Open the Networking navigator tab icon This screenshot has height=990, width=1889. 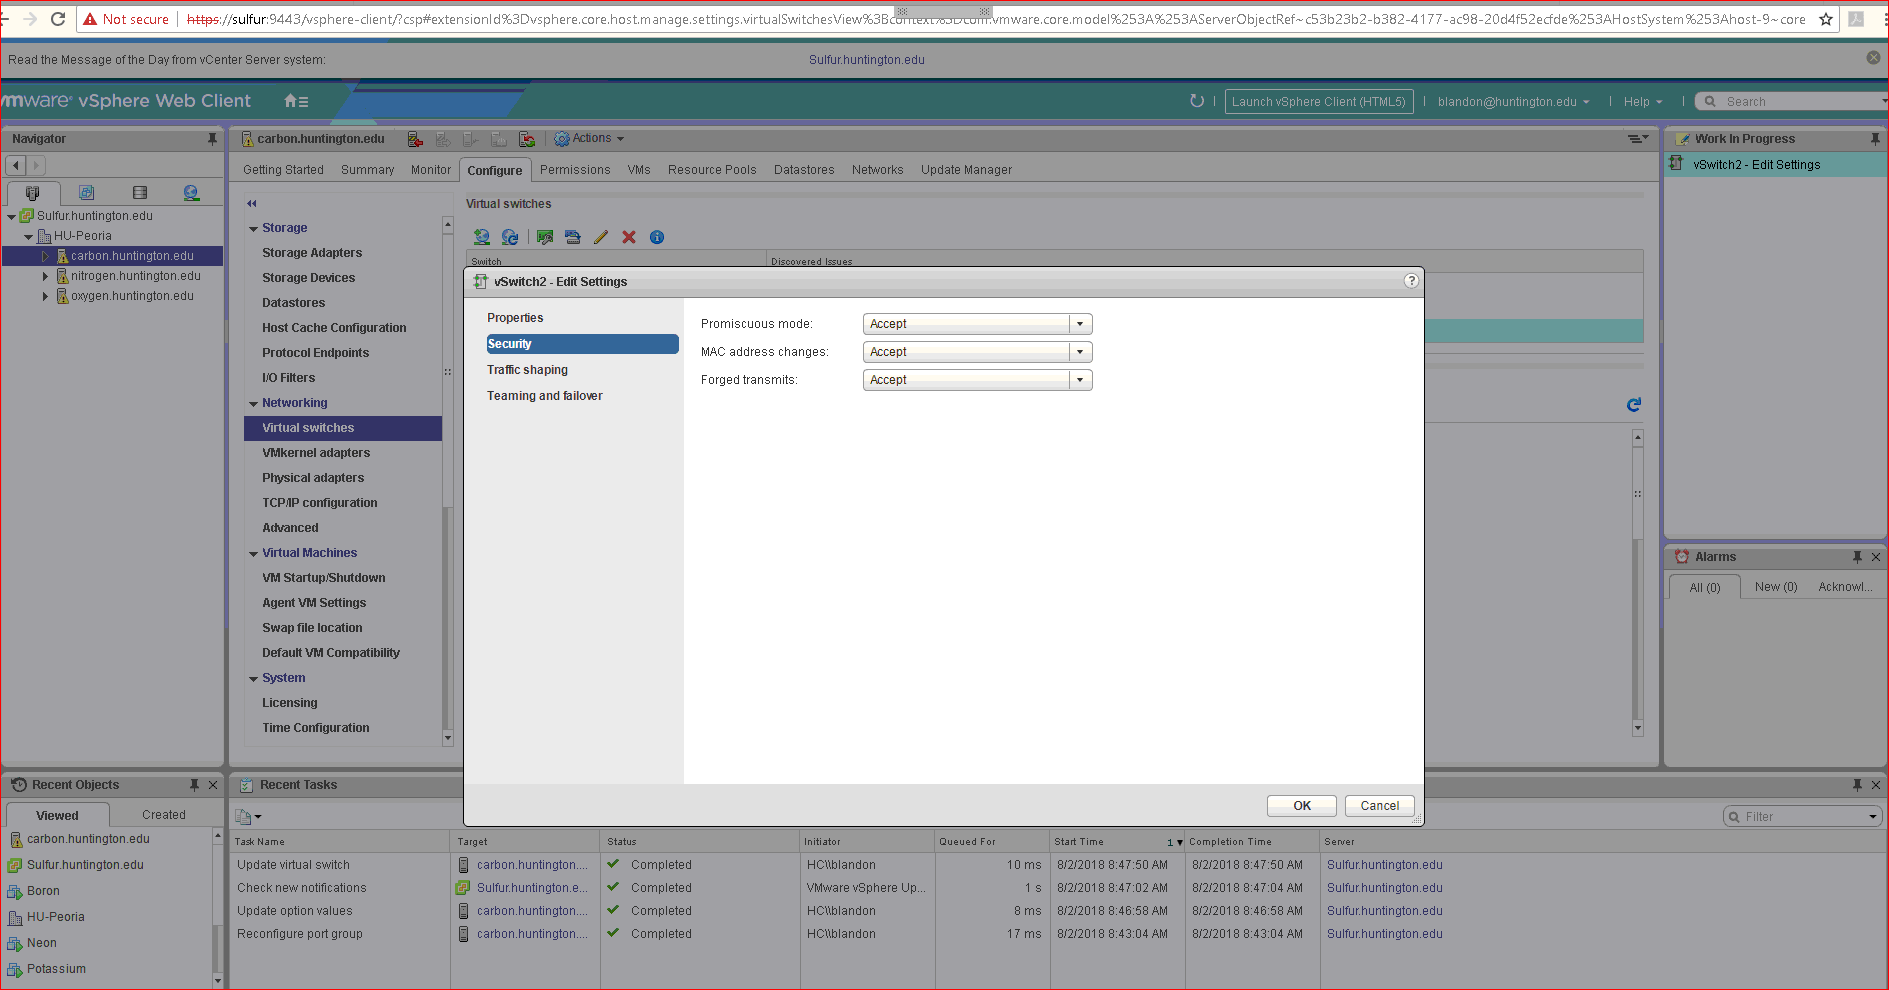[x=191, y=193]
